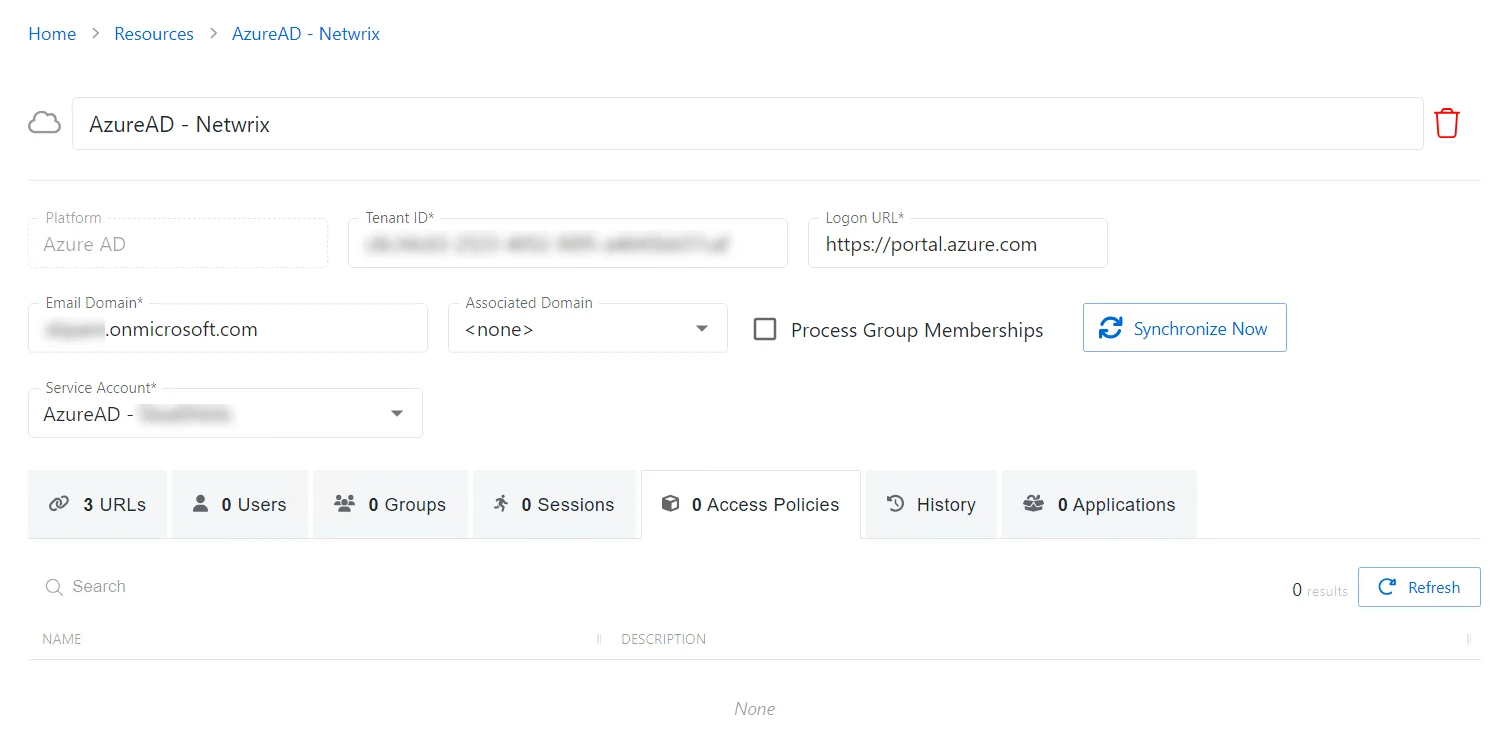Click the search magnifier icon
This screenshot has width=1510, height=740.
pyautogui.click(x=54, y=587)
